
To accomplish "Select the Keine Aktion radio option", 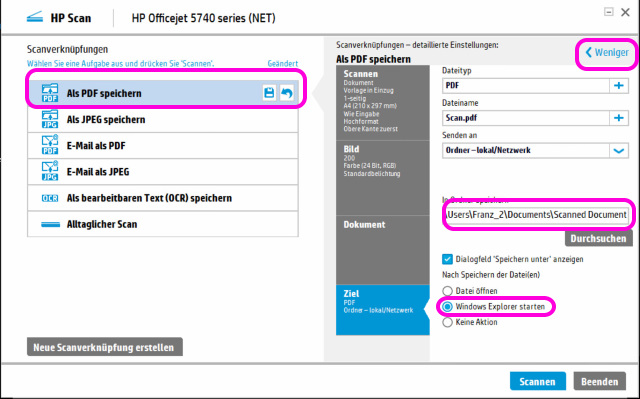I will (x=447, y=322).
